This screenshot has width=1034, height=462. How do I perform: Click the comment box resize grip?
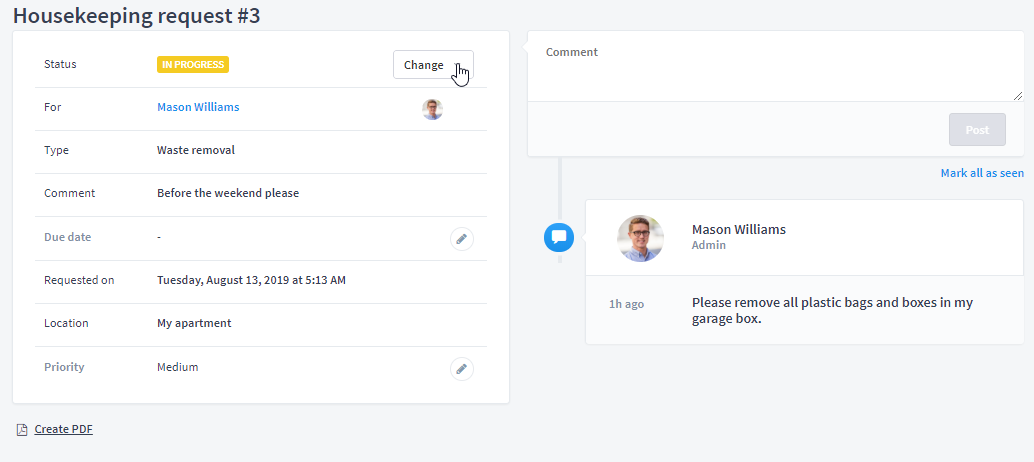pos(1018,96)
